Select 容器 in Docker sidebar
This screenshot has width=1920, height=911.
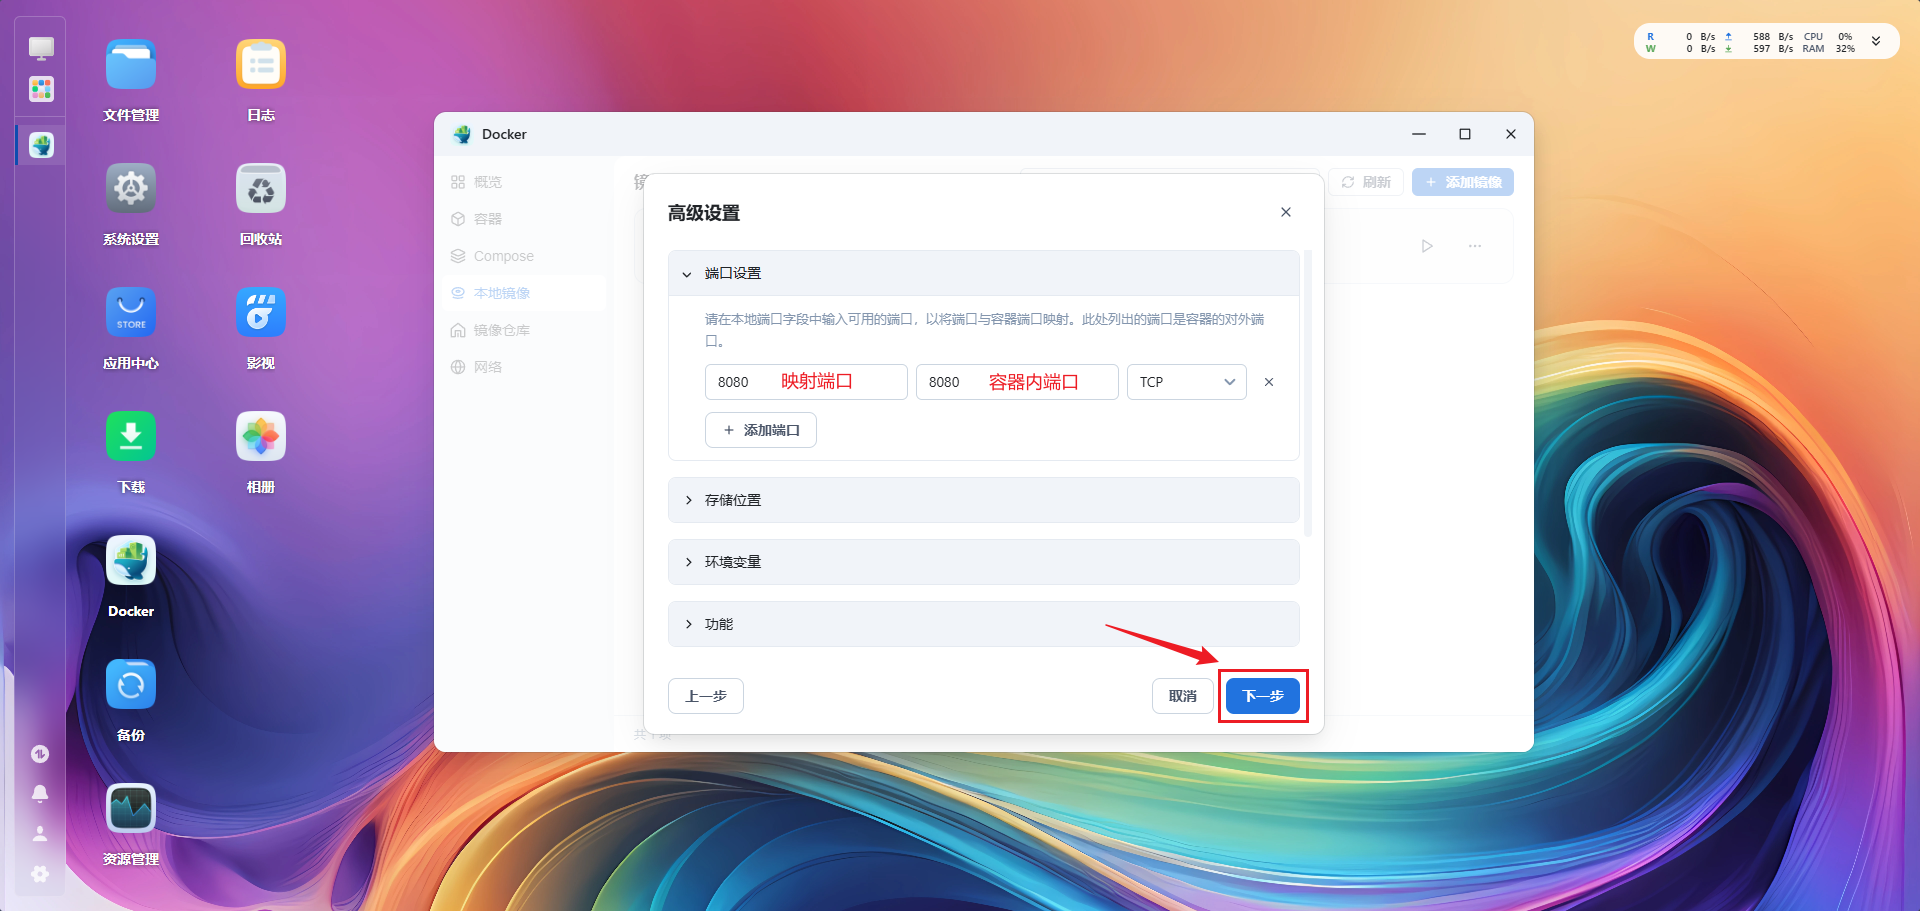[525, 219]
